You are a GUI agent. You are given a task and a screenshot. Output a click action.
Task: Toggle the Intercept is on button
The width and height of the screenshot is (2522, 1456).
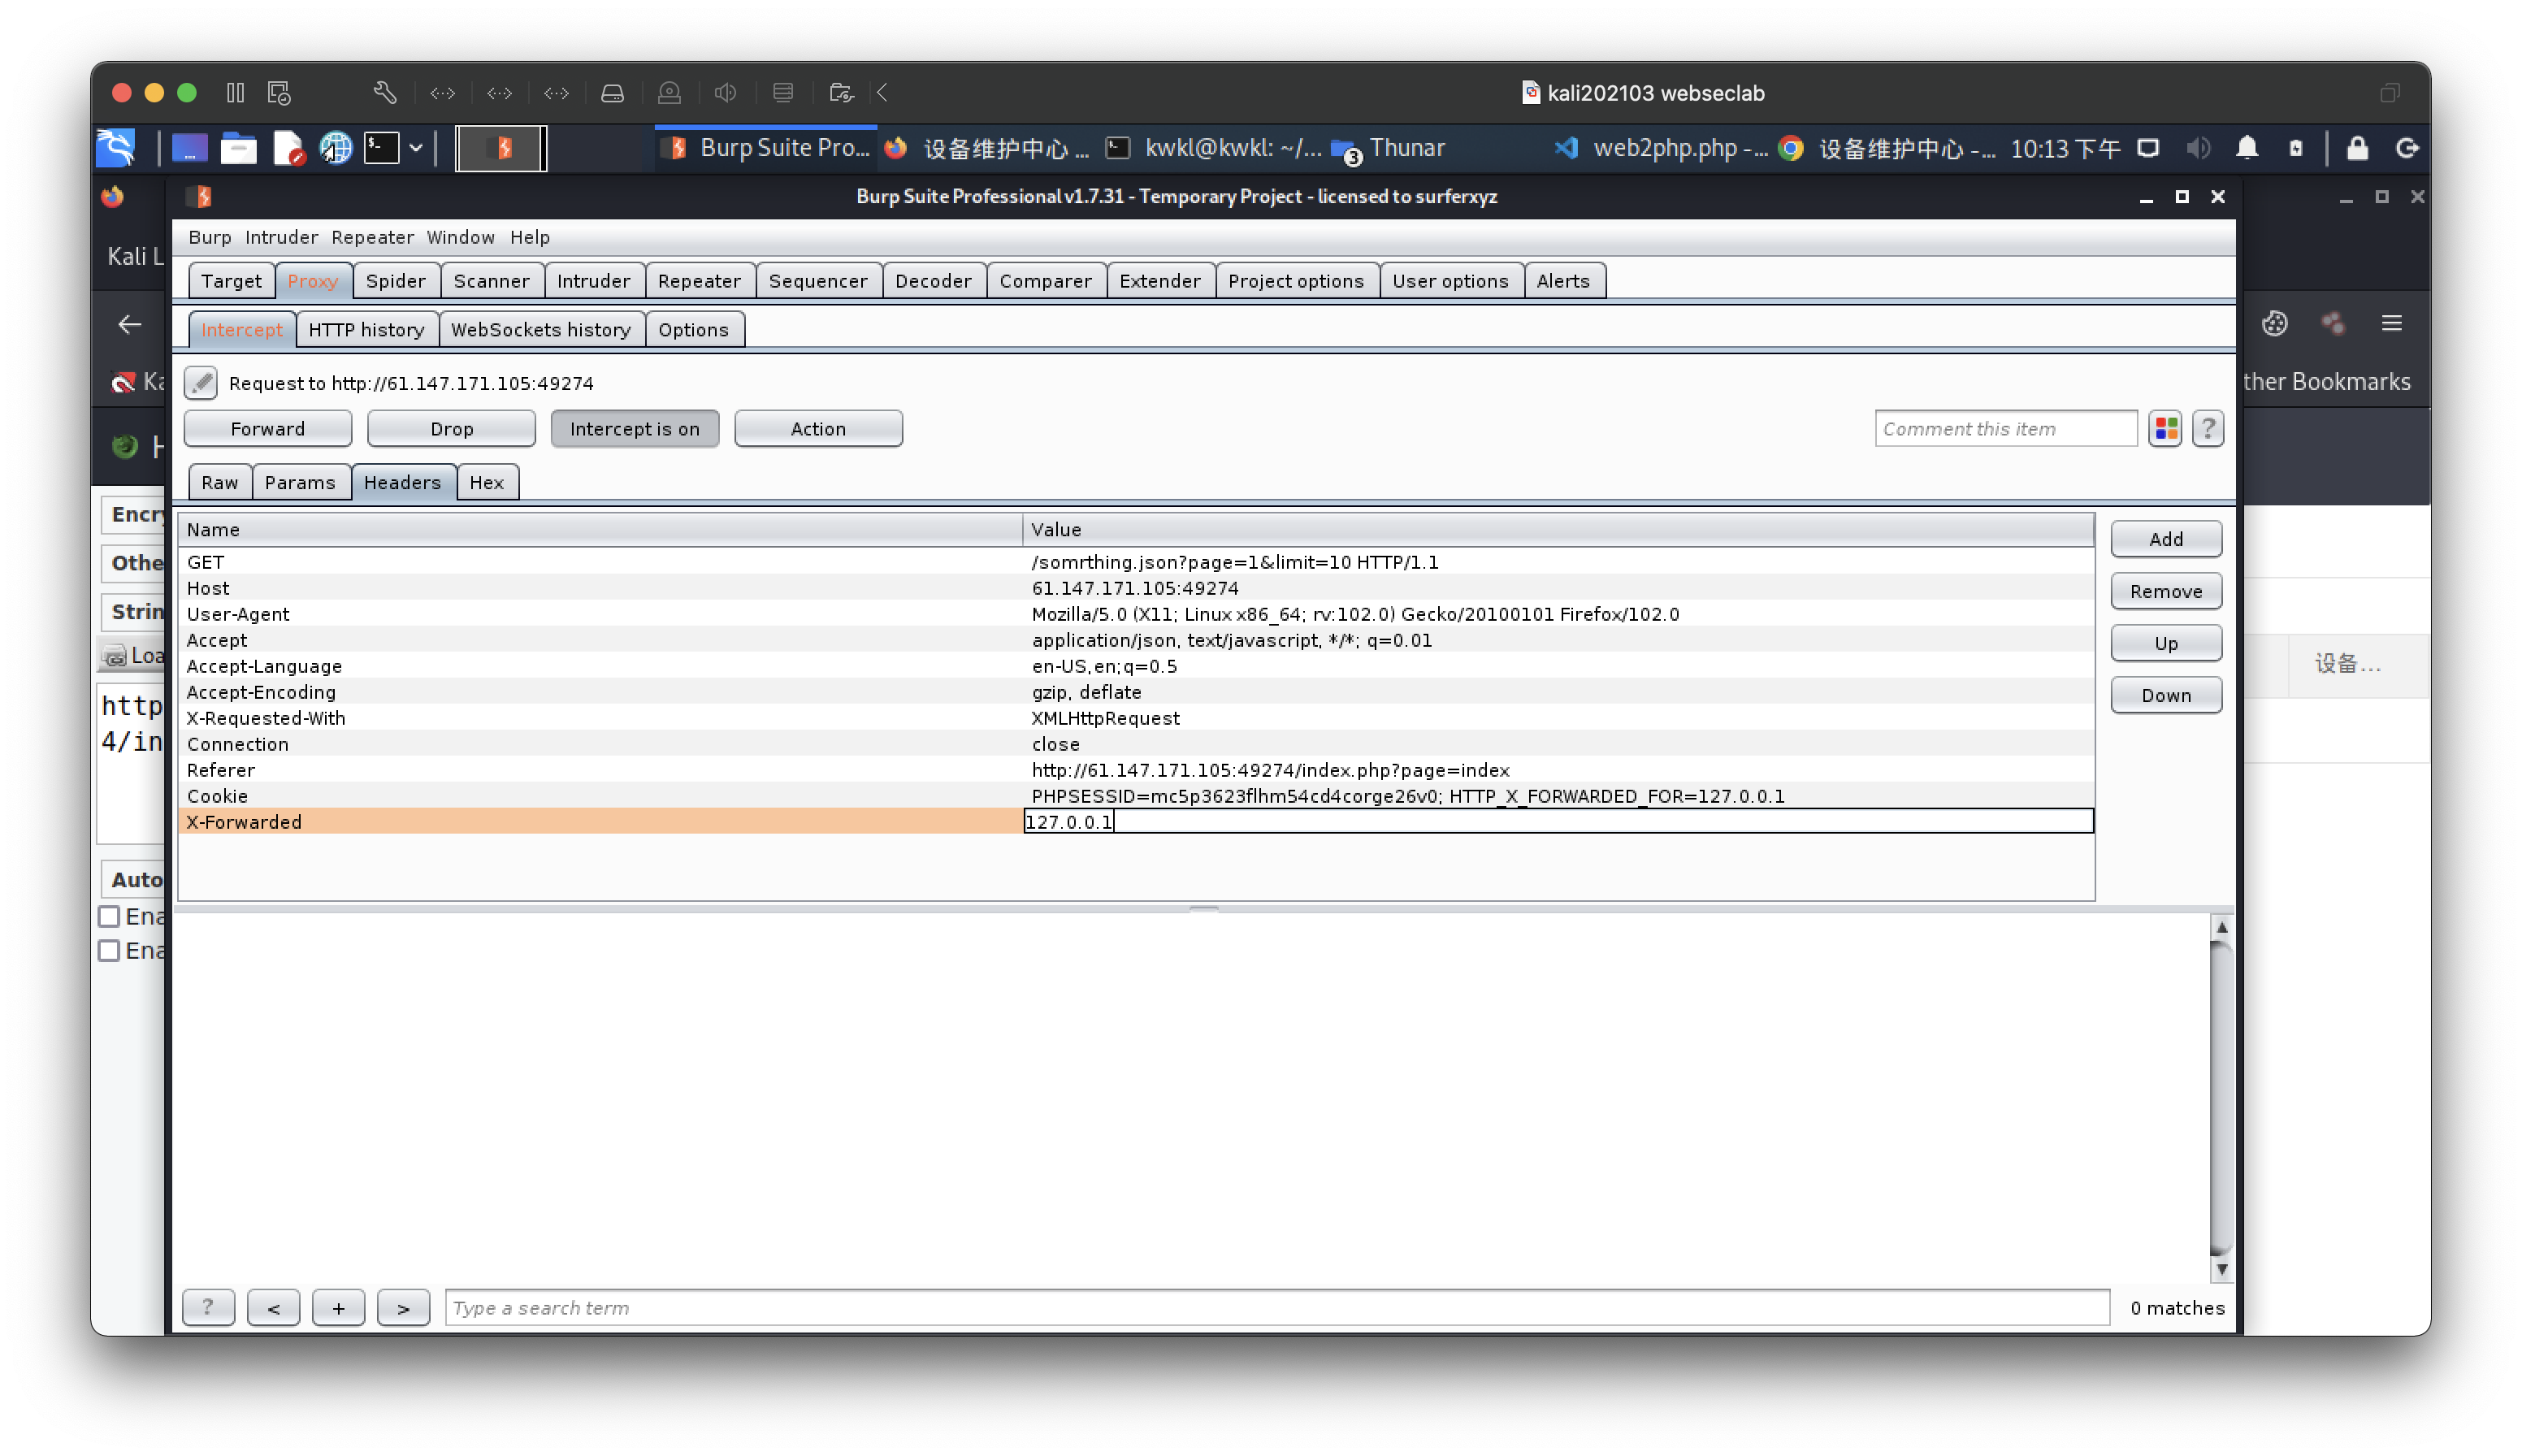coord(634,428)
